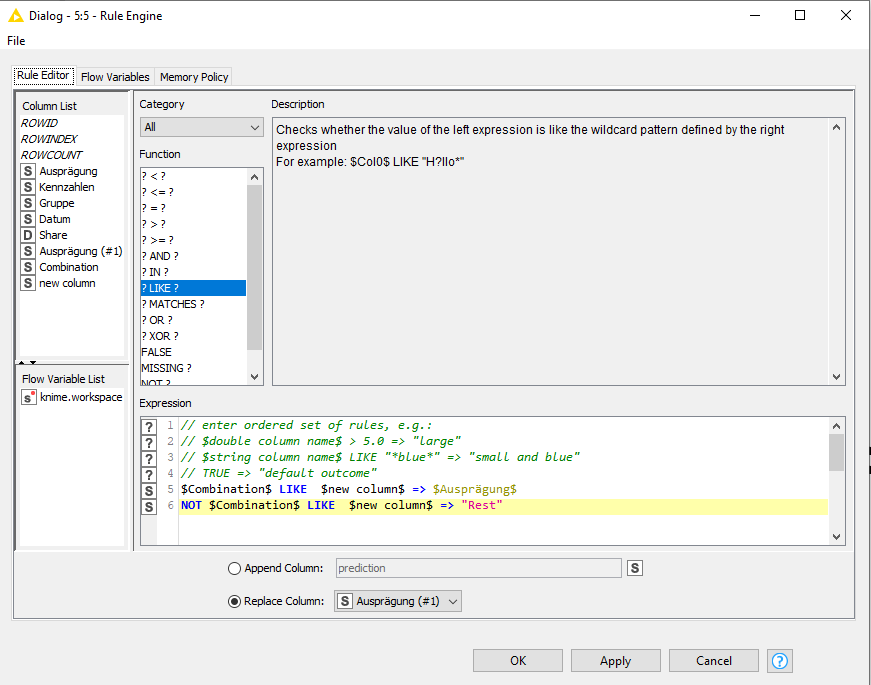Viewport: 871px width, 685px height.
Task: Click the Function list scroll up arrow
Action: (x=254, y=177)
